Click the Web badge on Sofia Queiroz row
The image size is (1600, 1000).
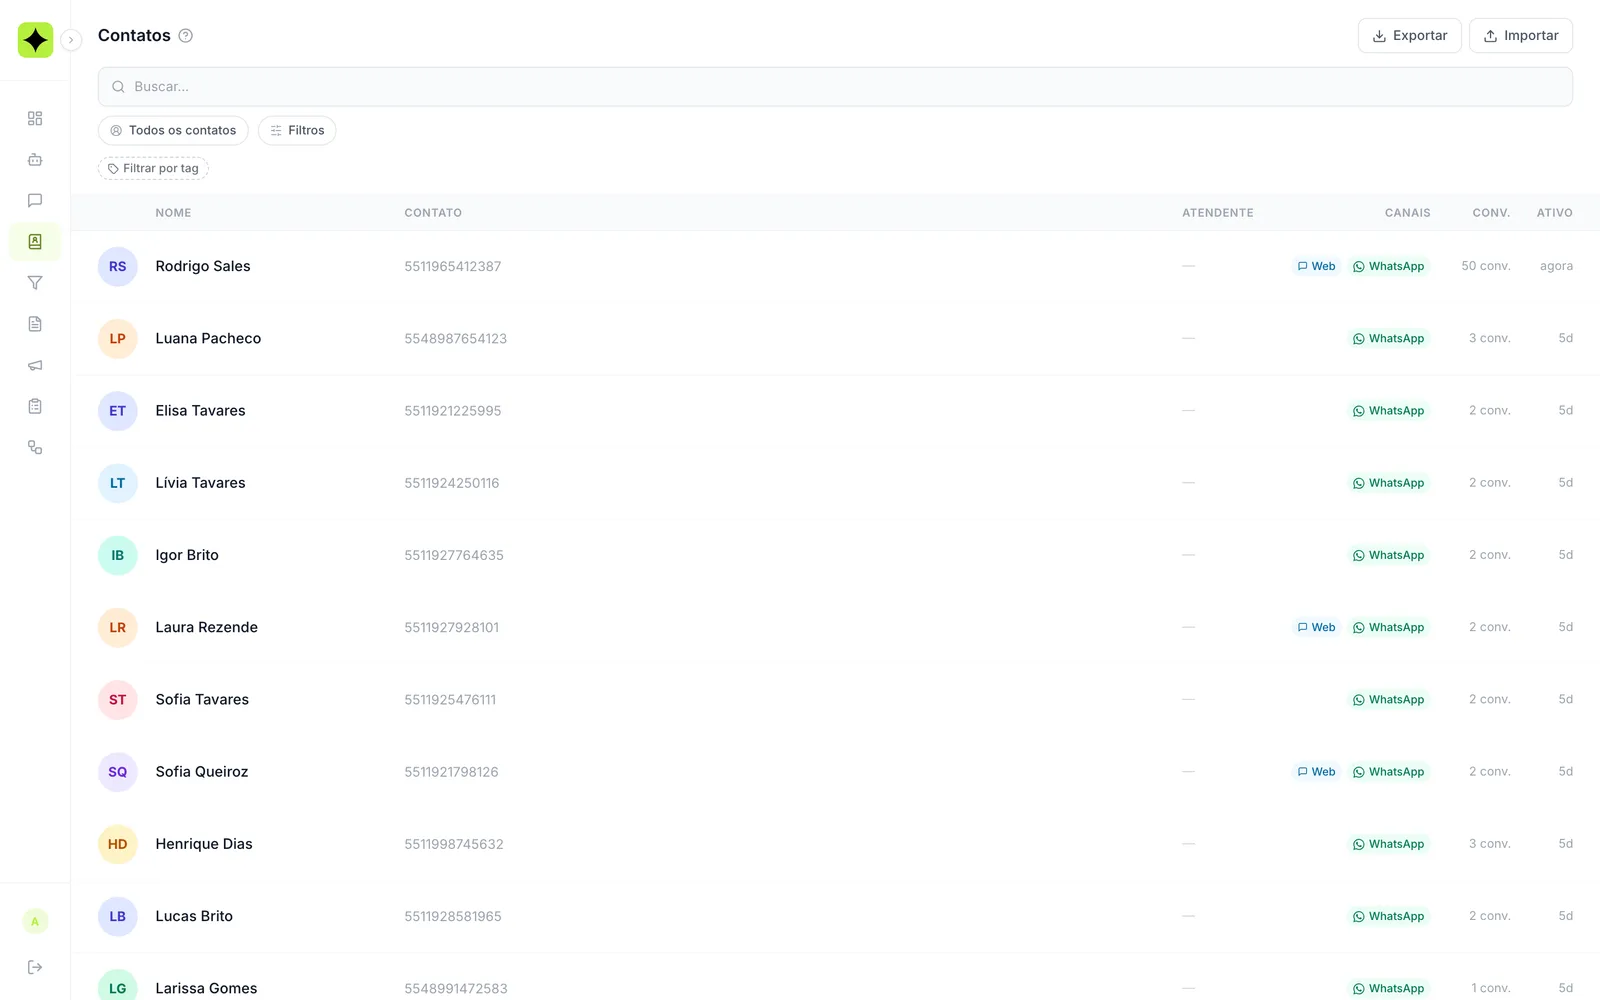tap(1316, 772)
